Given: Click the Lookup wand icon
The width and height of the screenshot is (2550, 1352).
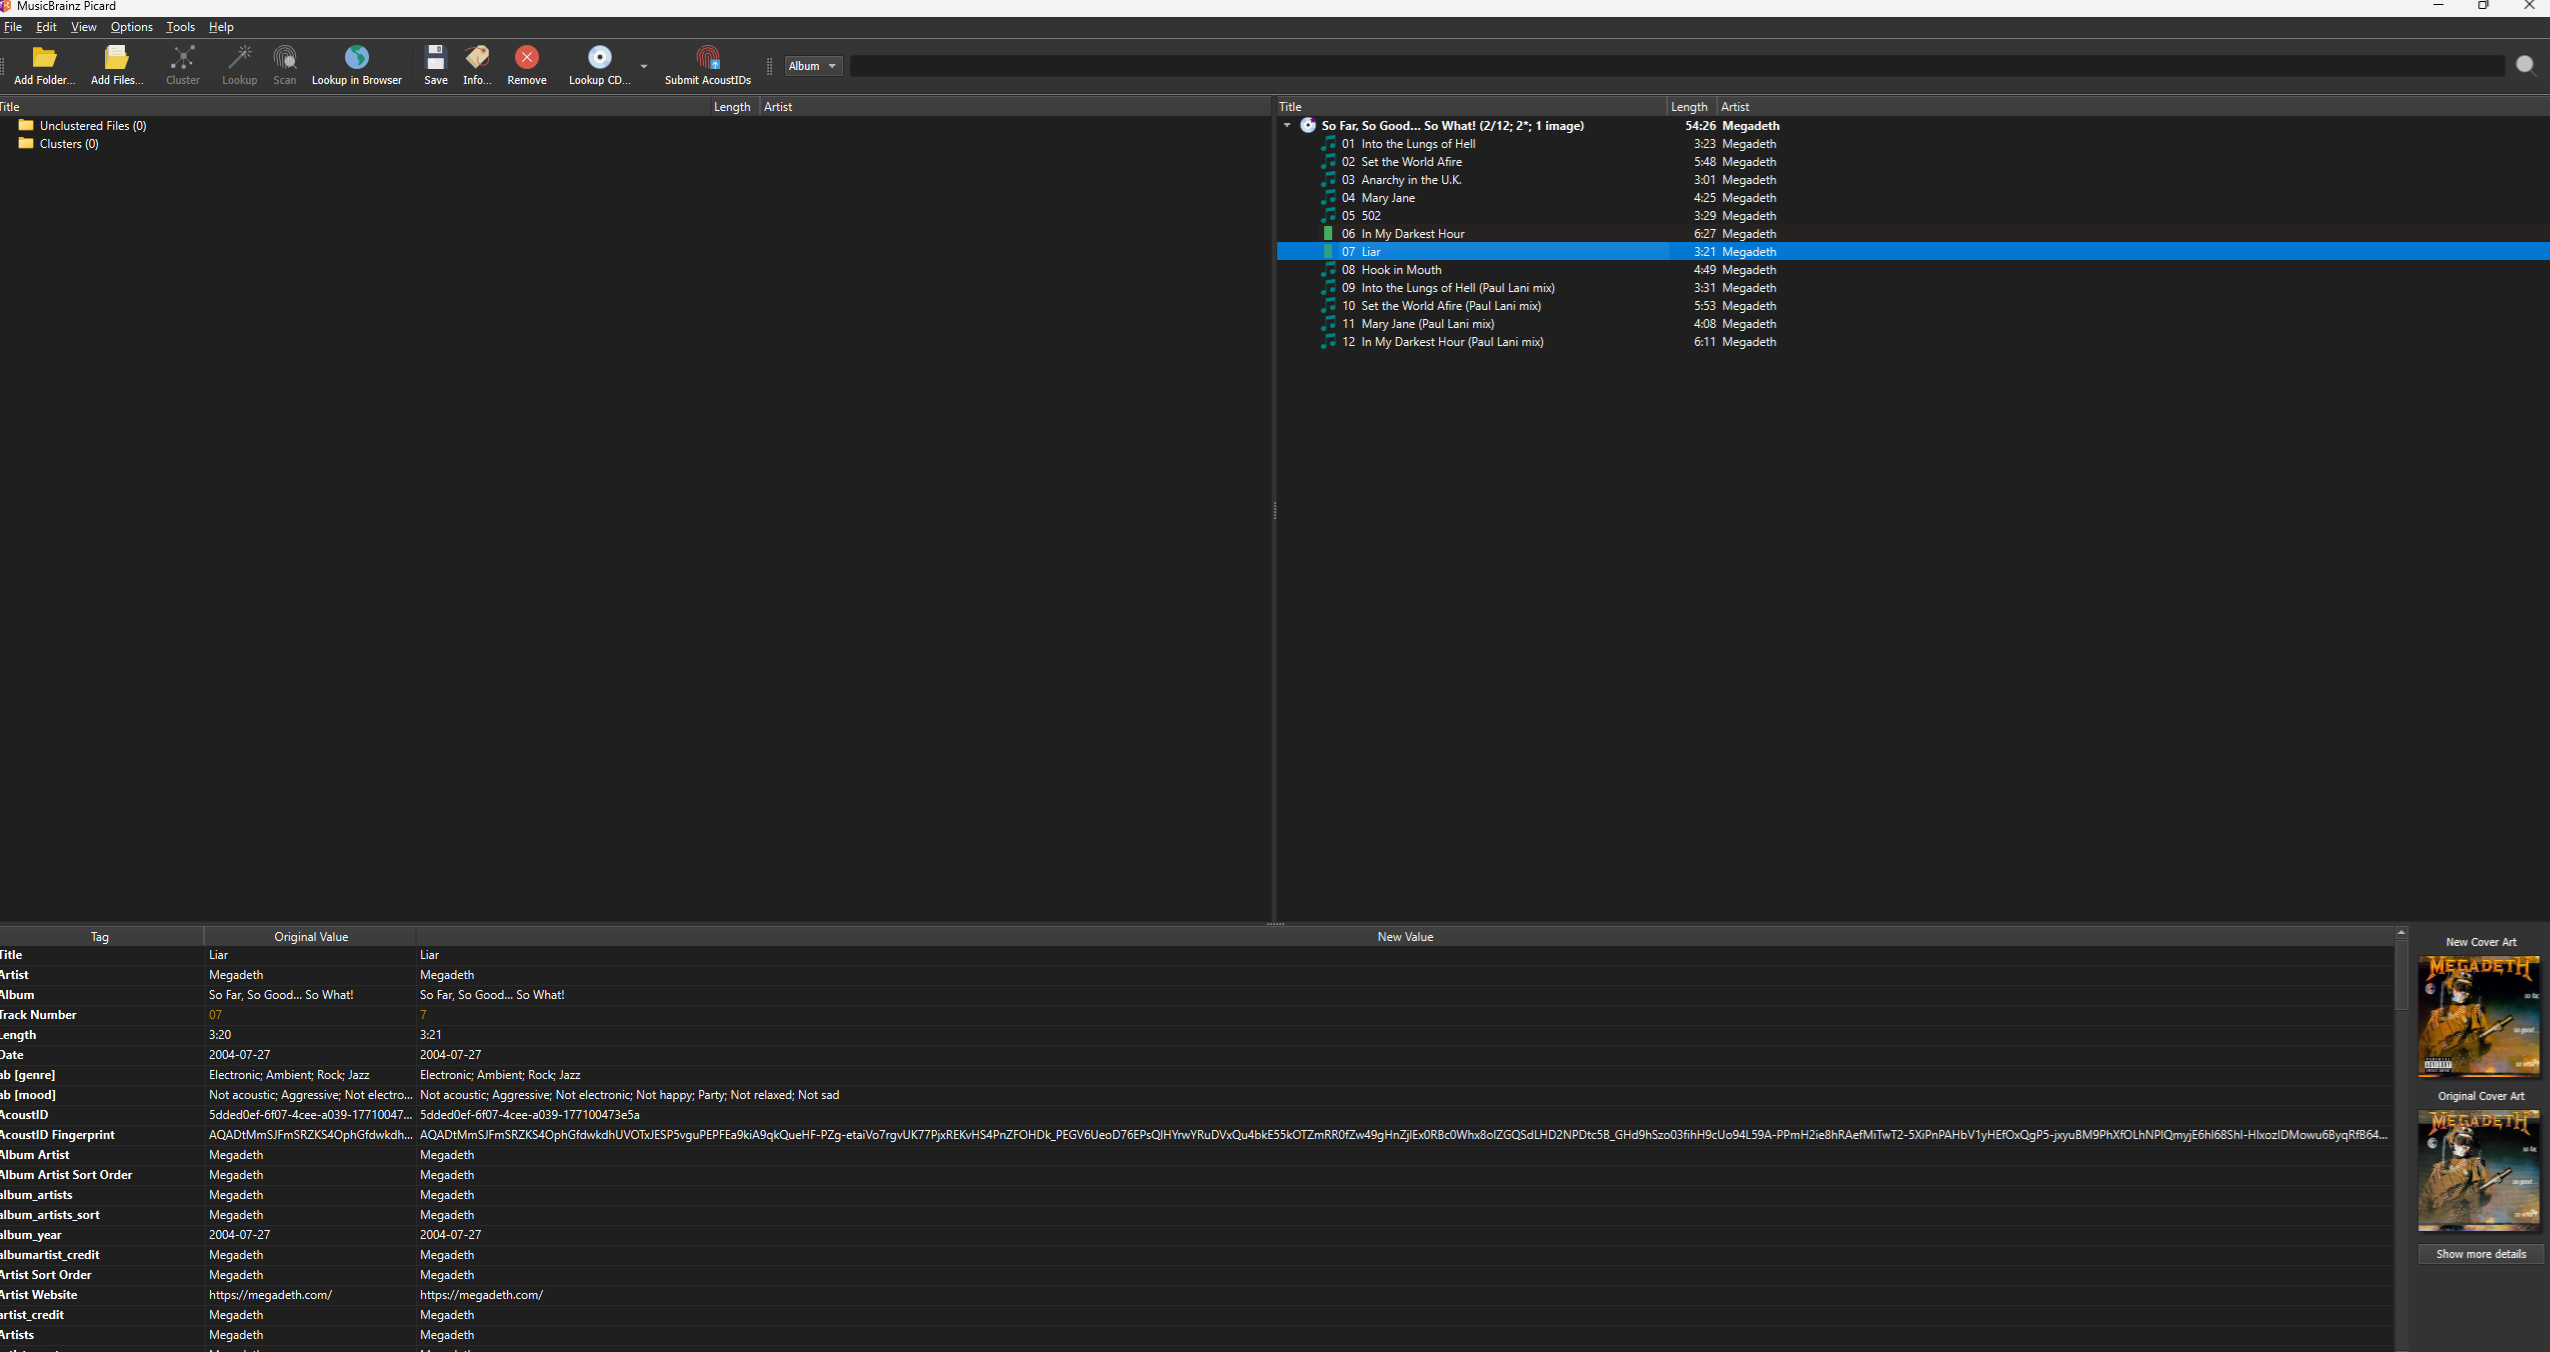Looking at the screenshot, I should 239,57.
